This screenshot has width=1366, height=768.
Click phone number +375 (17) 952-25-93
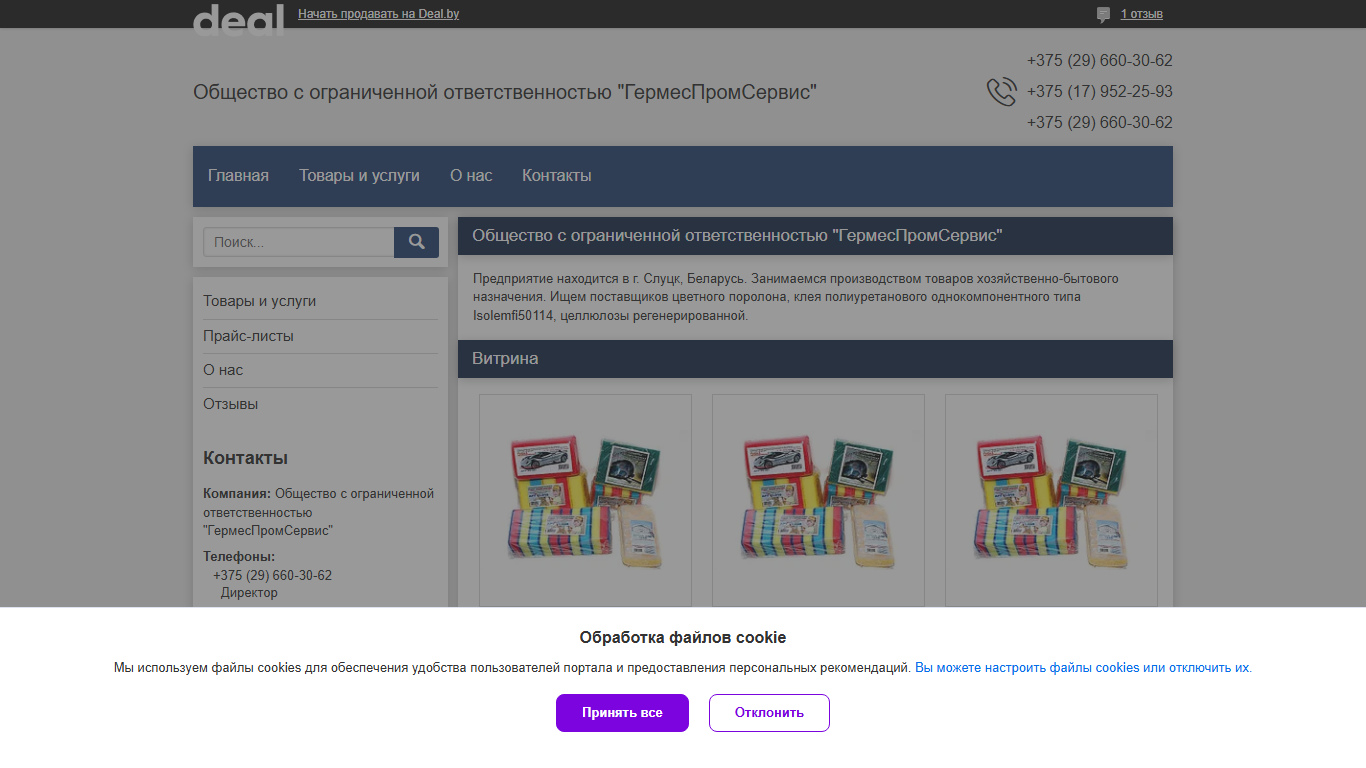coord(1100,92)
